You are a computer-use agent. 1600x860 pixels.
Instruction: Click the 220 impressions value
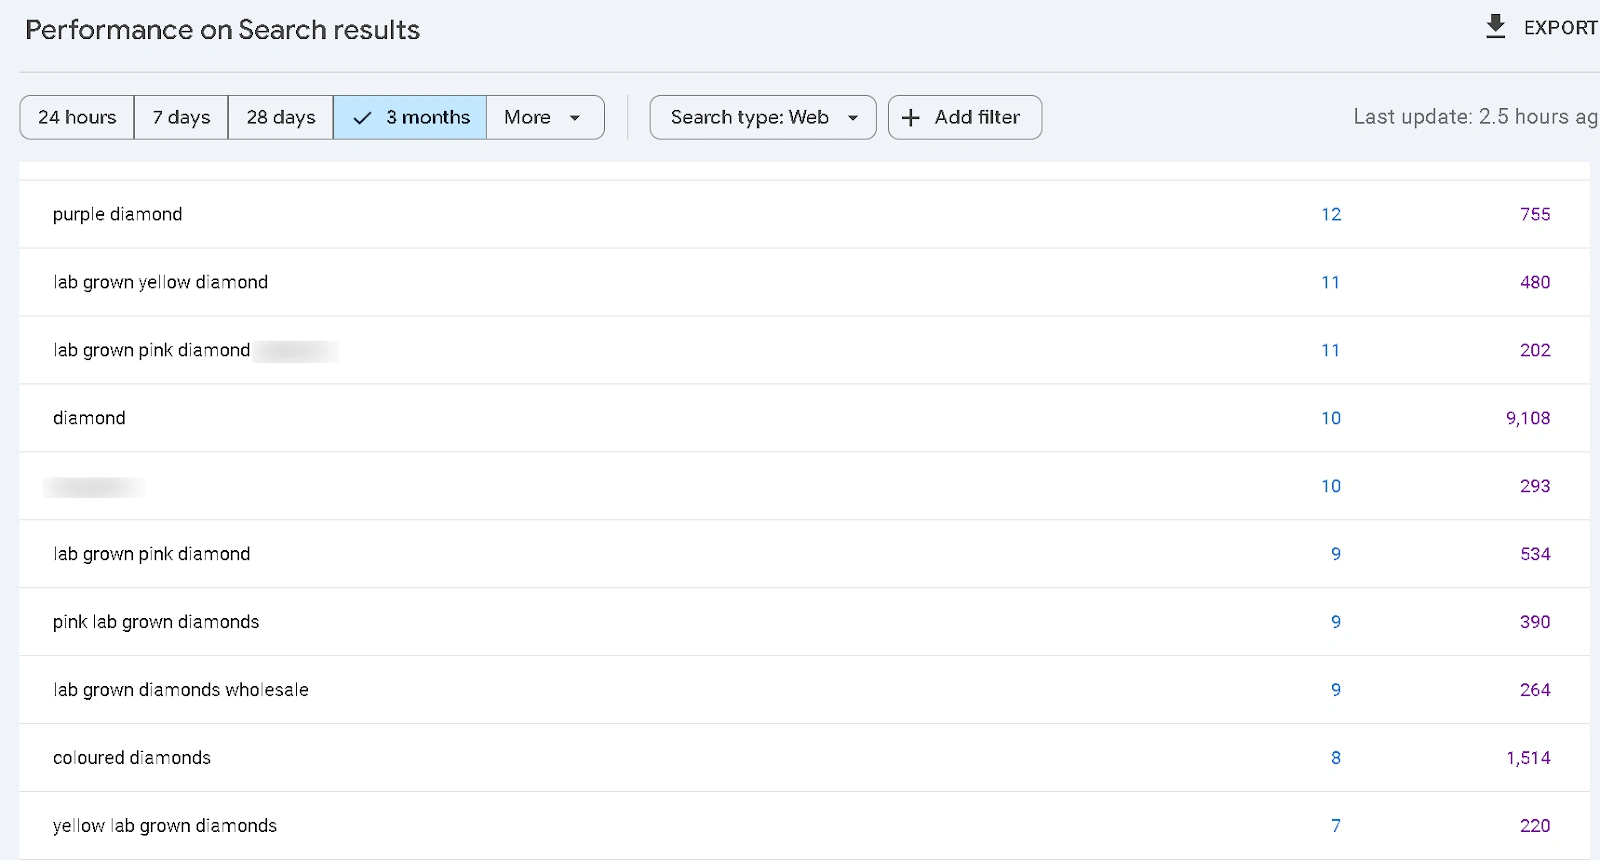[x=1535, y=826]
